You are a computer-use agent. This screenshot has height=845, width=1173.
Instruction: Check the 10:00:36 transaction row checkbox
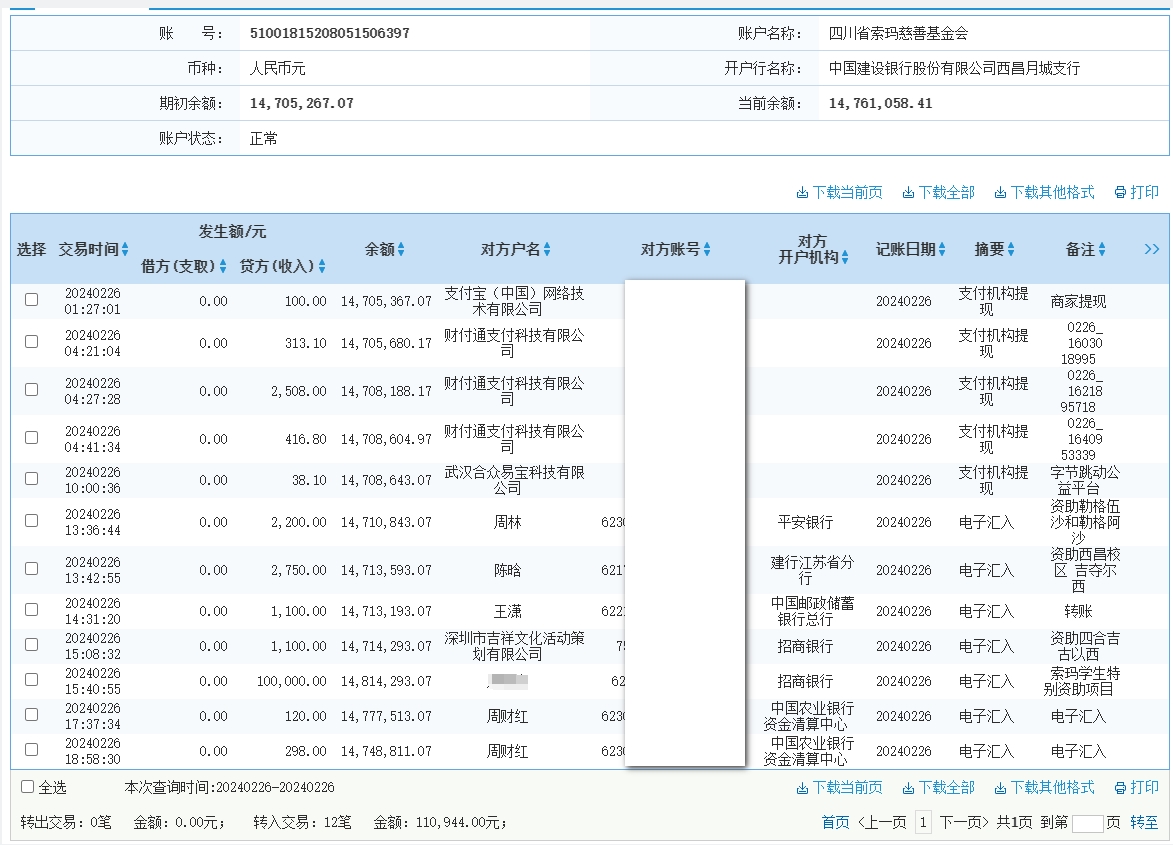pos(31,479)
